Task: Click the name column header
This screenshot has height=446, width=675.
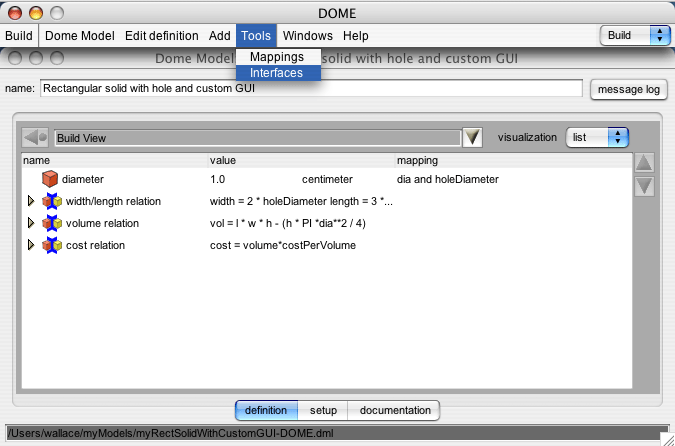Action: coord(115,160)
